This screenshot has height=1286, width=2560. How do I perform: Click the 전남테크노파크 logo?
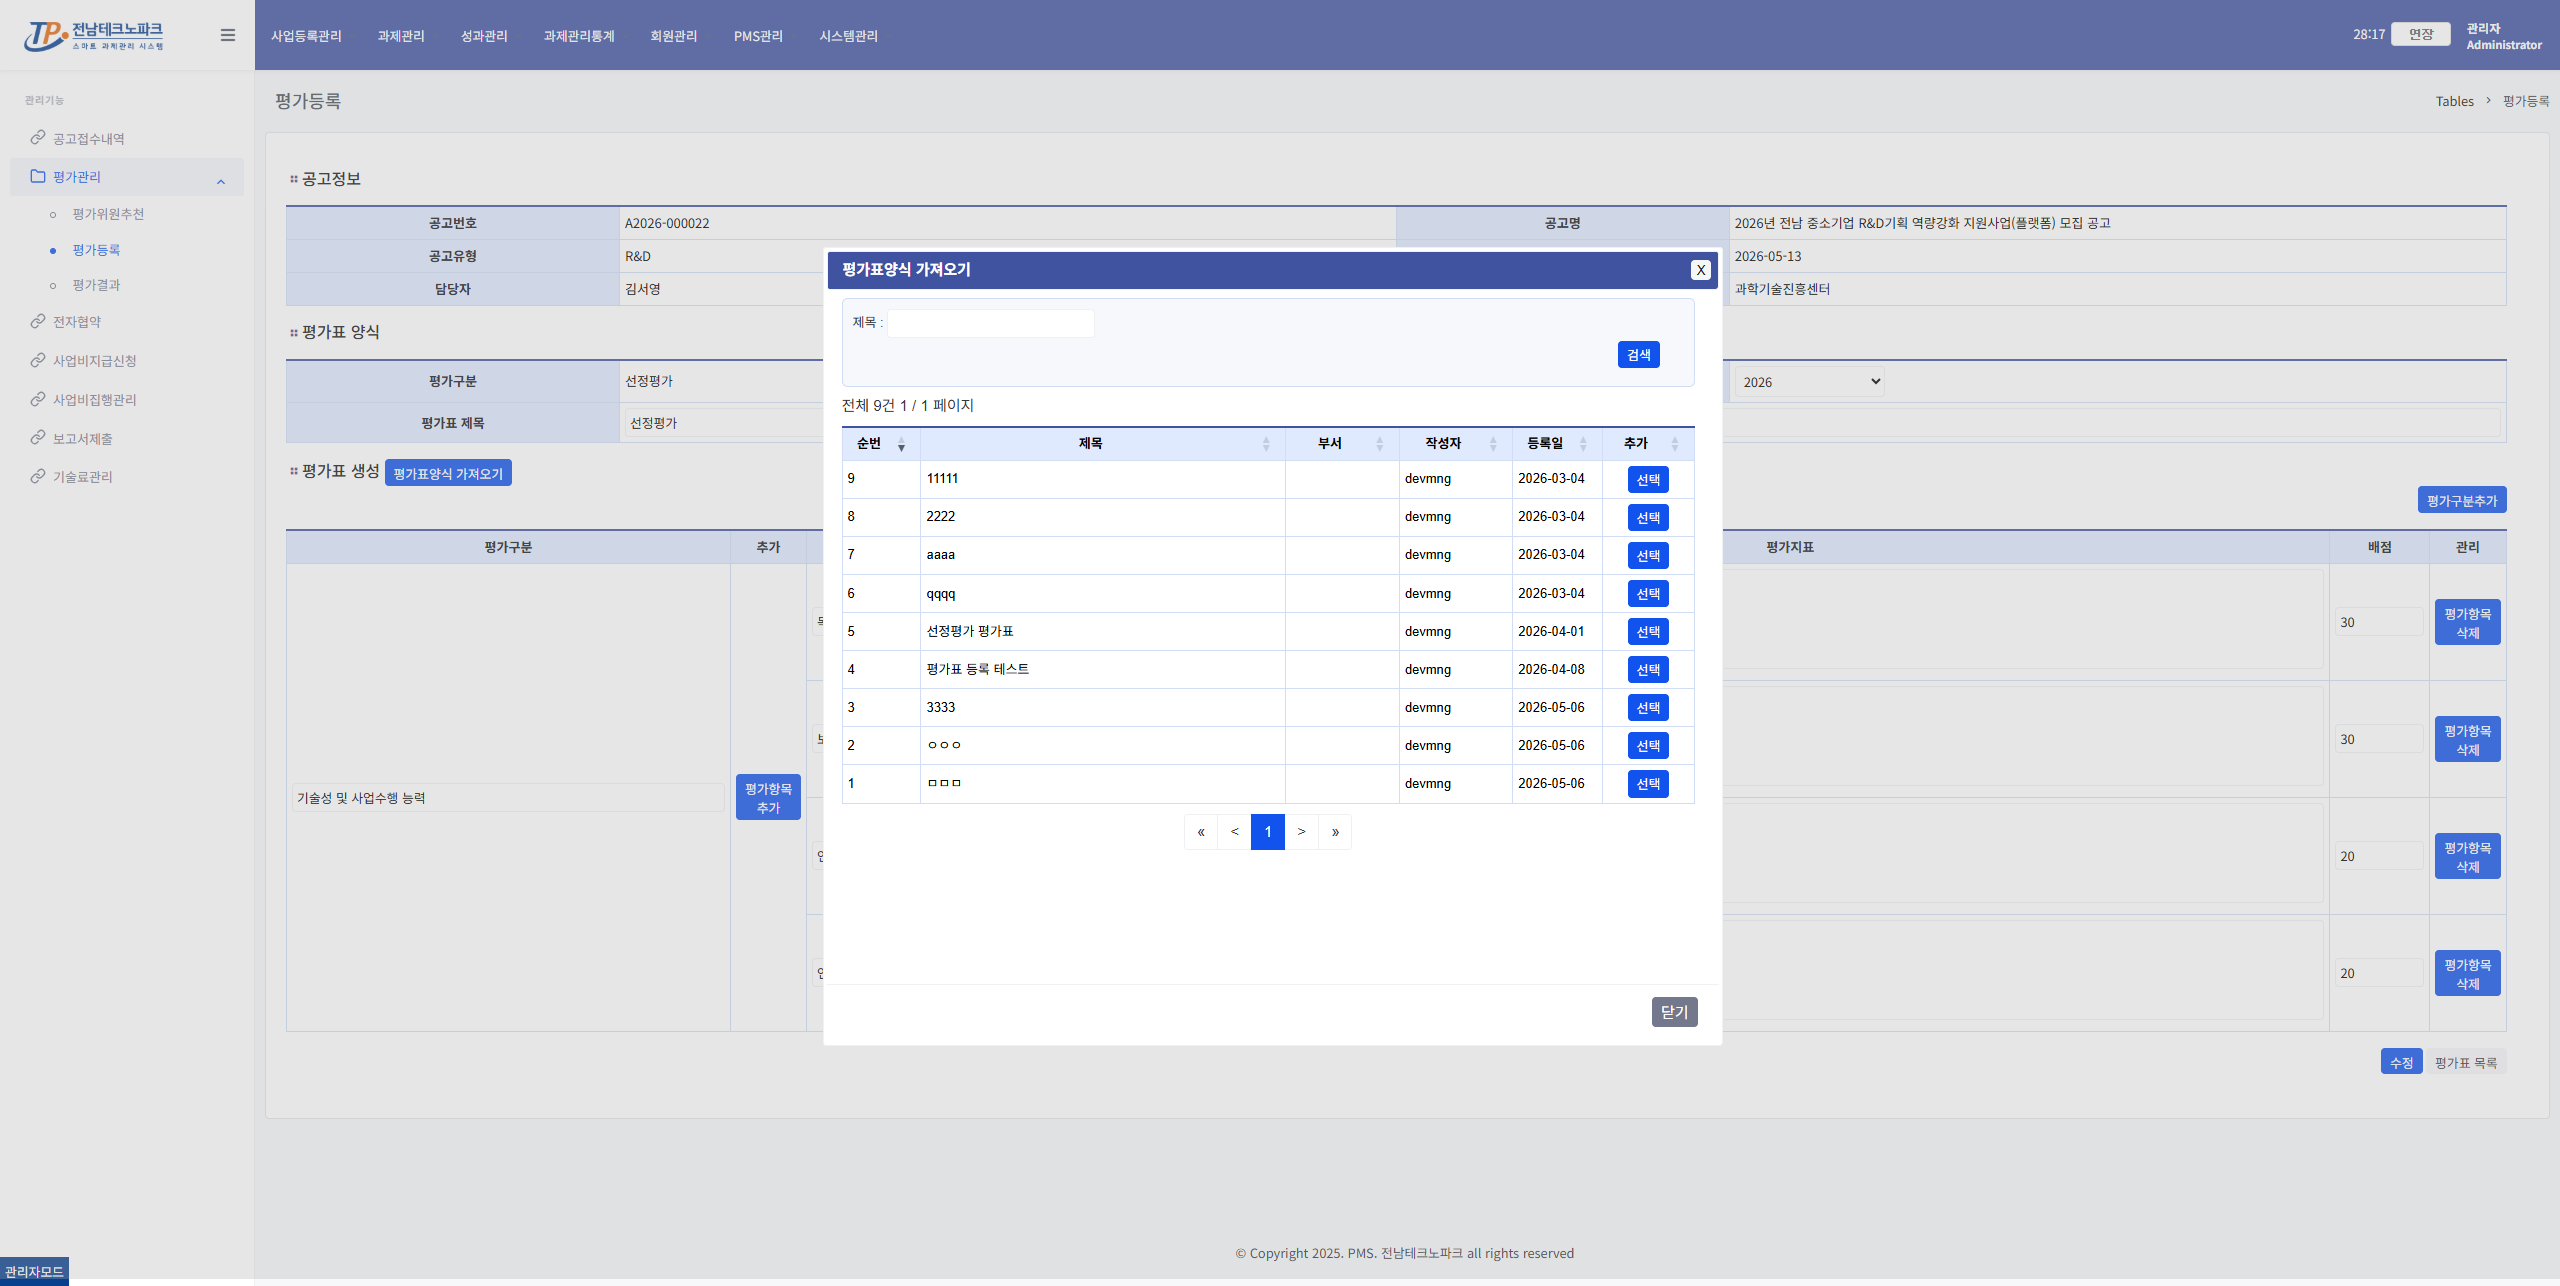(x=94, y=36)
